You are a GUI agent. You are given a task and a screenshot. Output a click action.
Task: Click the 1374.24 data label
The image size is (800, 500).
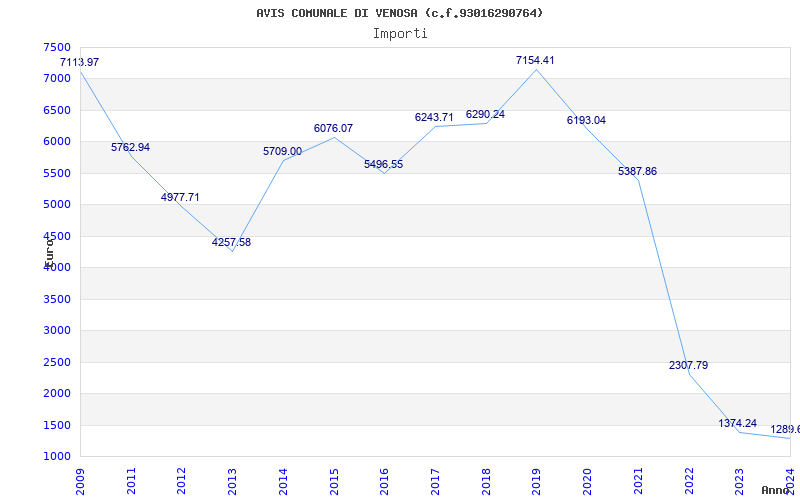click(x=738, y=424)
